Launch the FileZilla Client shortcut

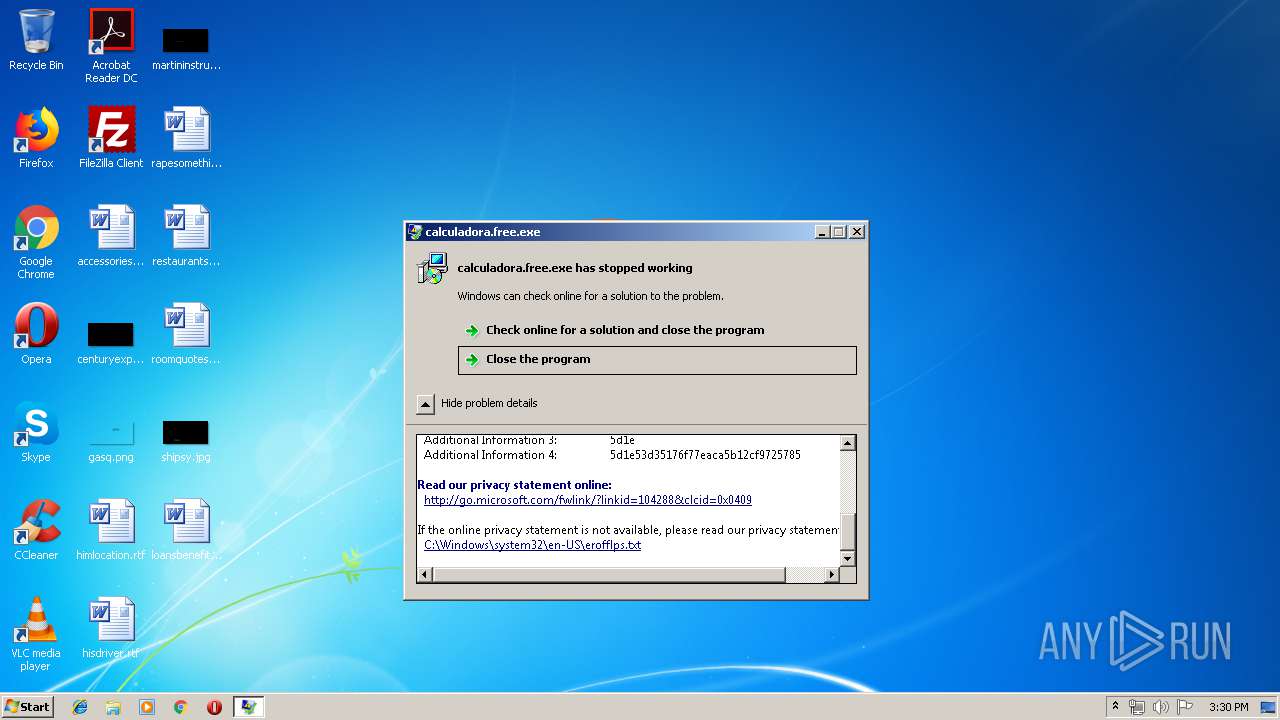pyautogui.click(x=111, y=138)
